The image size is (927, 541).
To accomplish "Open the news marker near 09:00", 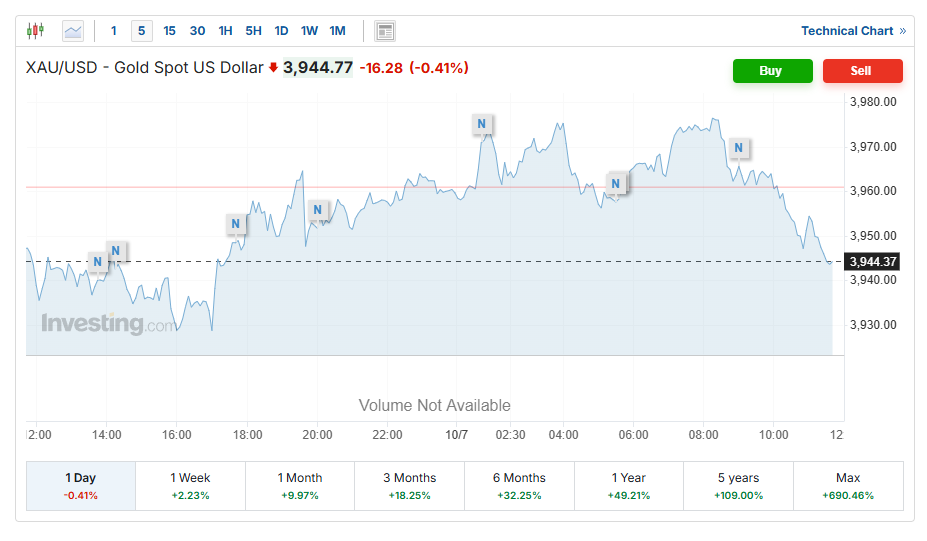I will coord(739,149).
